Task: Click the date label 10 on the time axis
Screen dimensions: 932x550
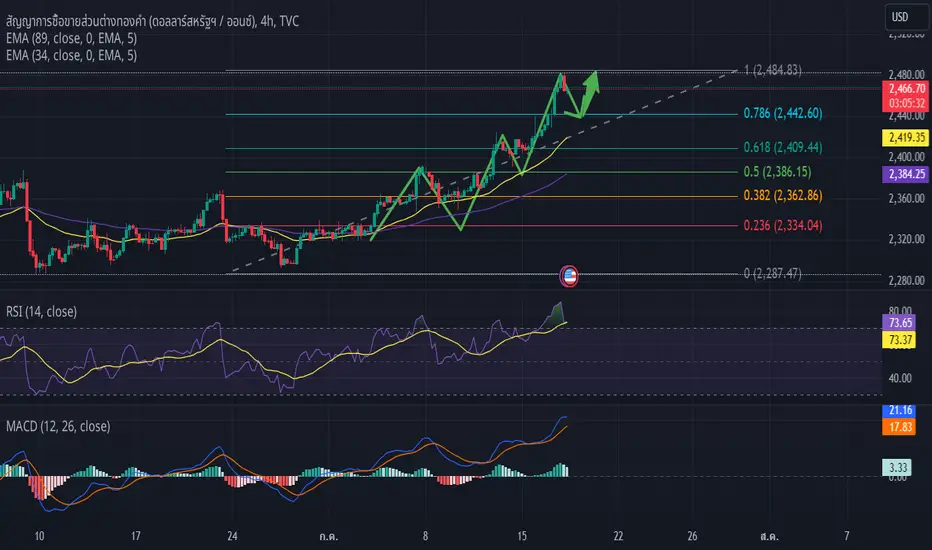Action: [39, 536]
